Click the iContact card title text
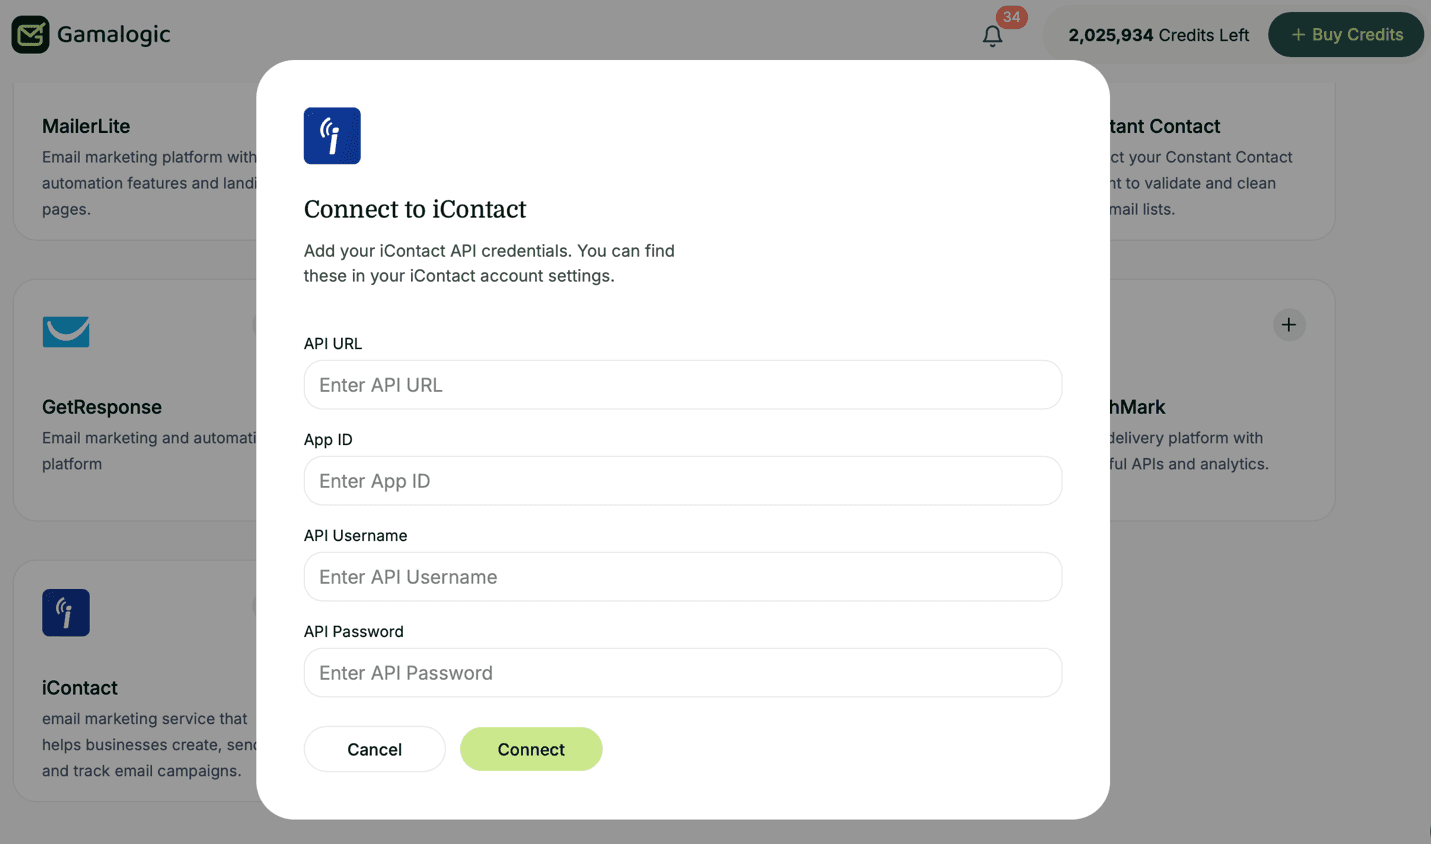1431x844 pixels. (80, 688)
